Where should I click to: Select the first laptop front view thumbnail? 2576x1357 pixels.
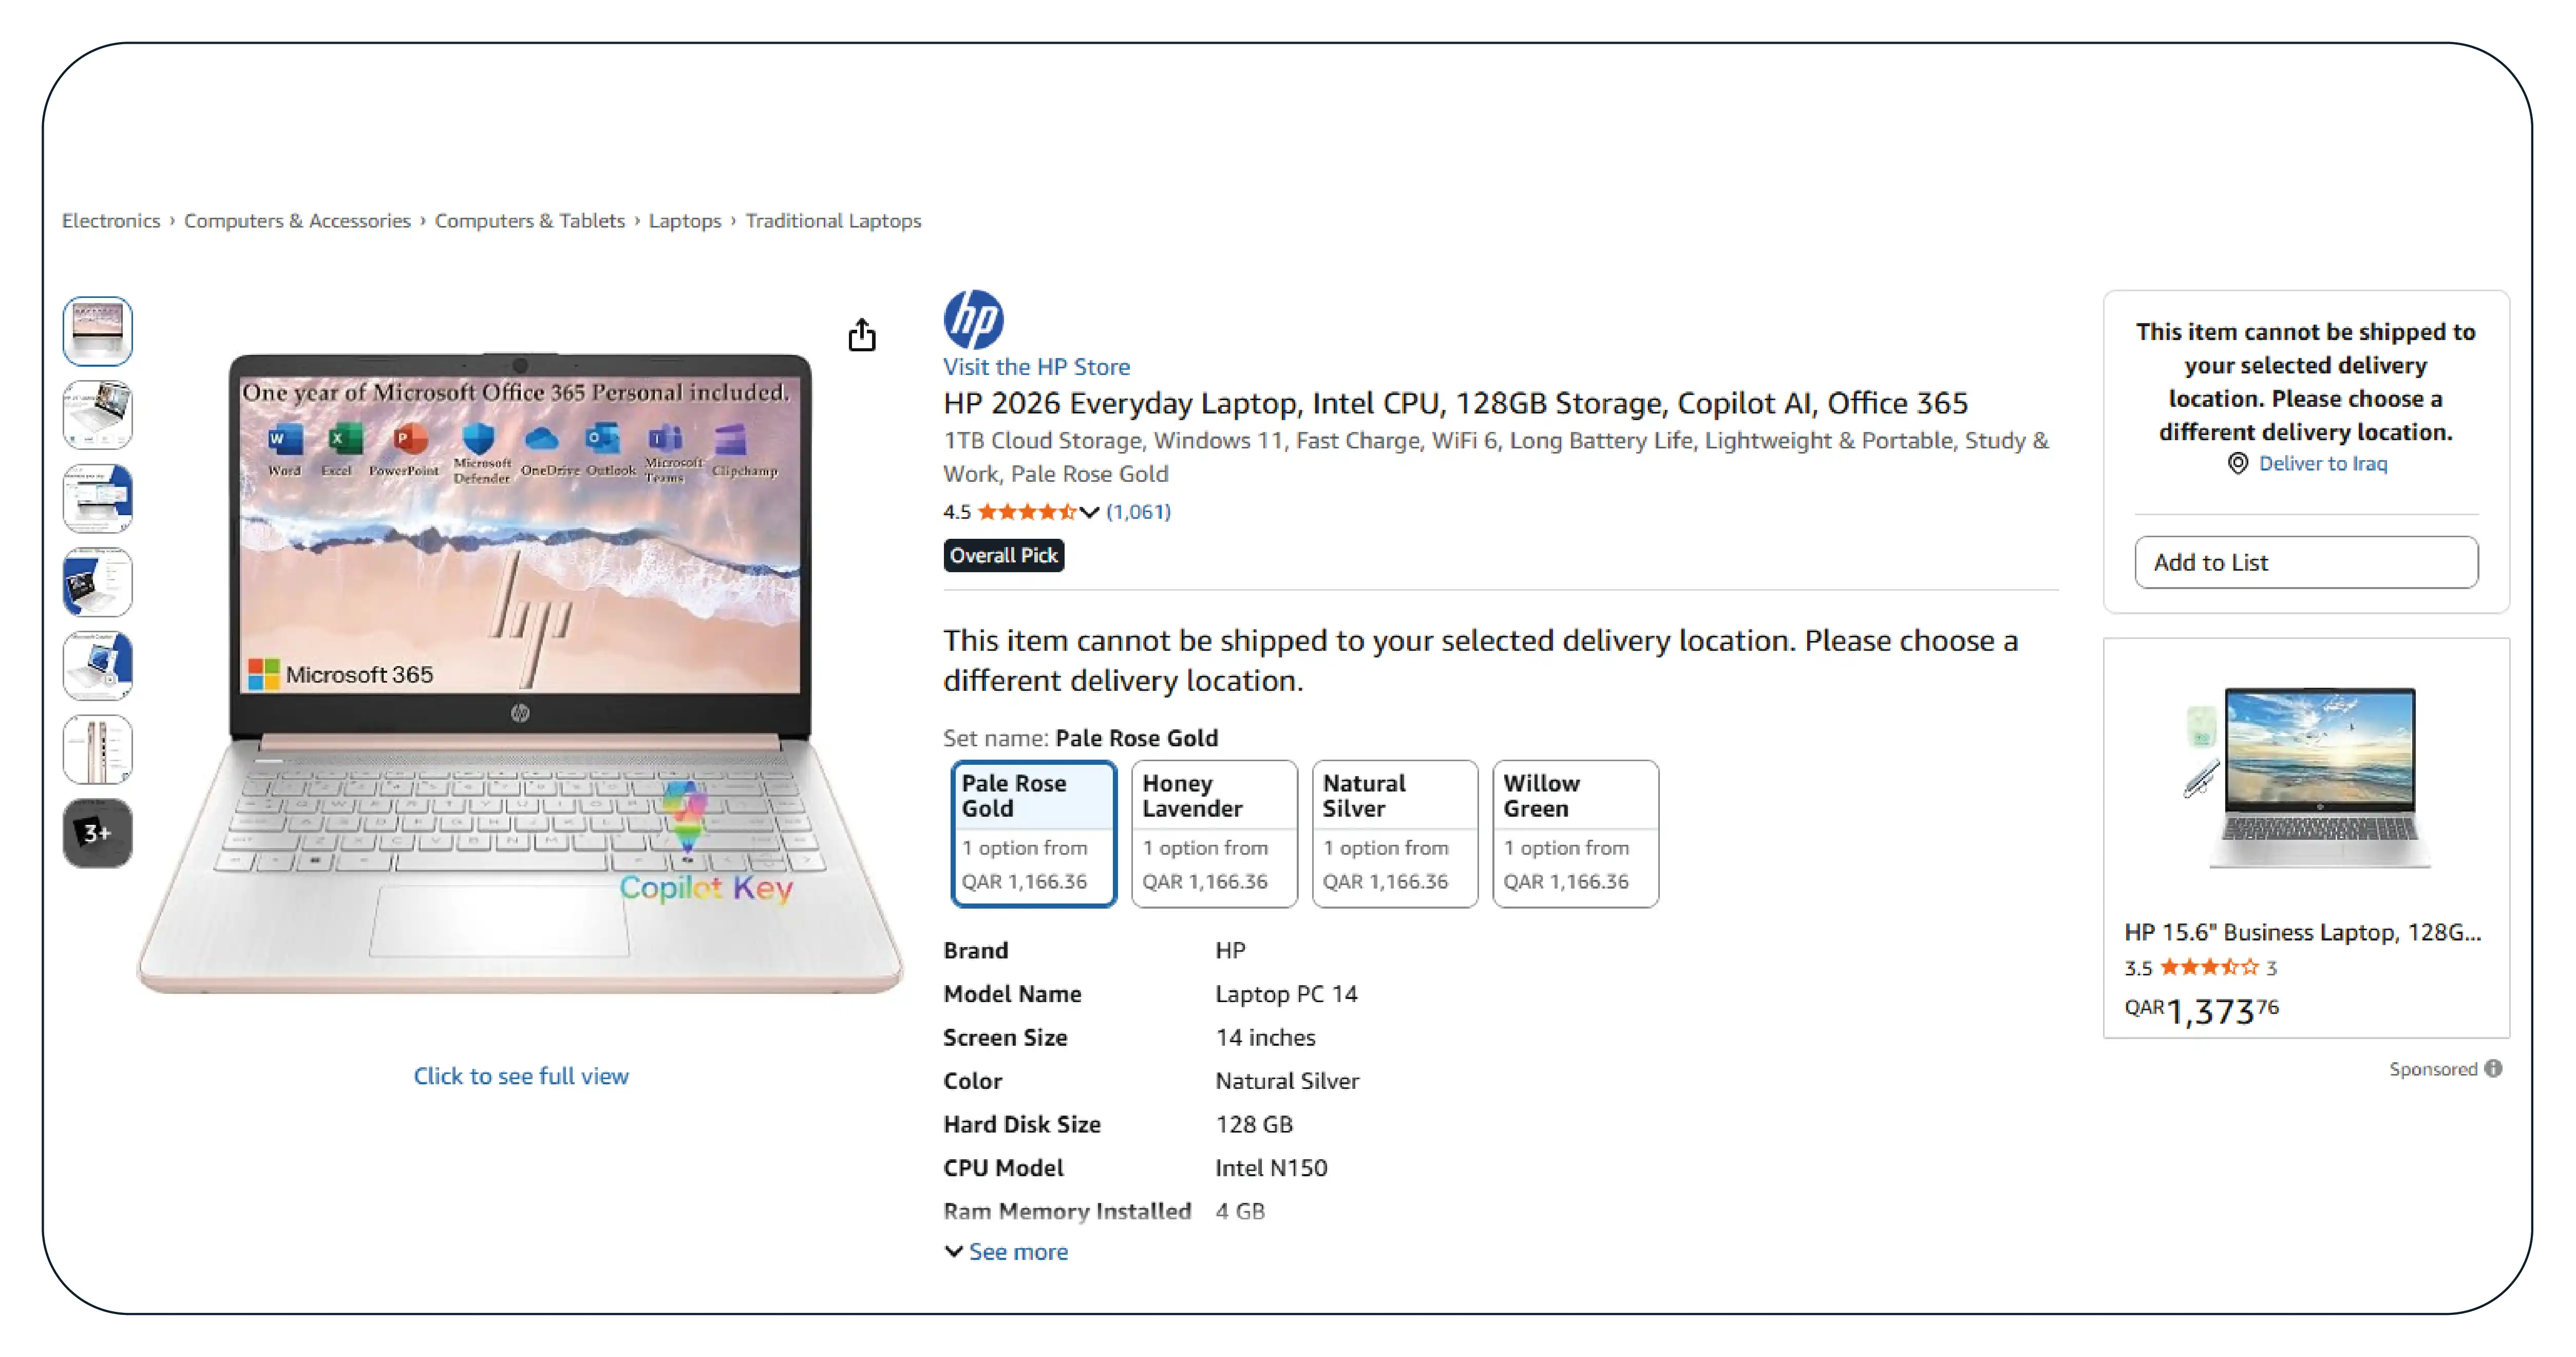tap(97, 331)
